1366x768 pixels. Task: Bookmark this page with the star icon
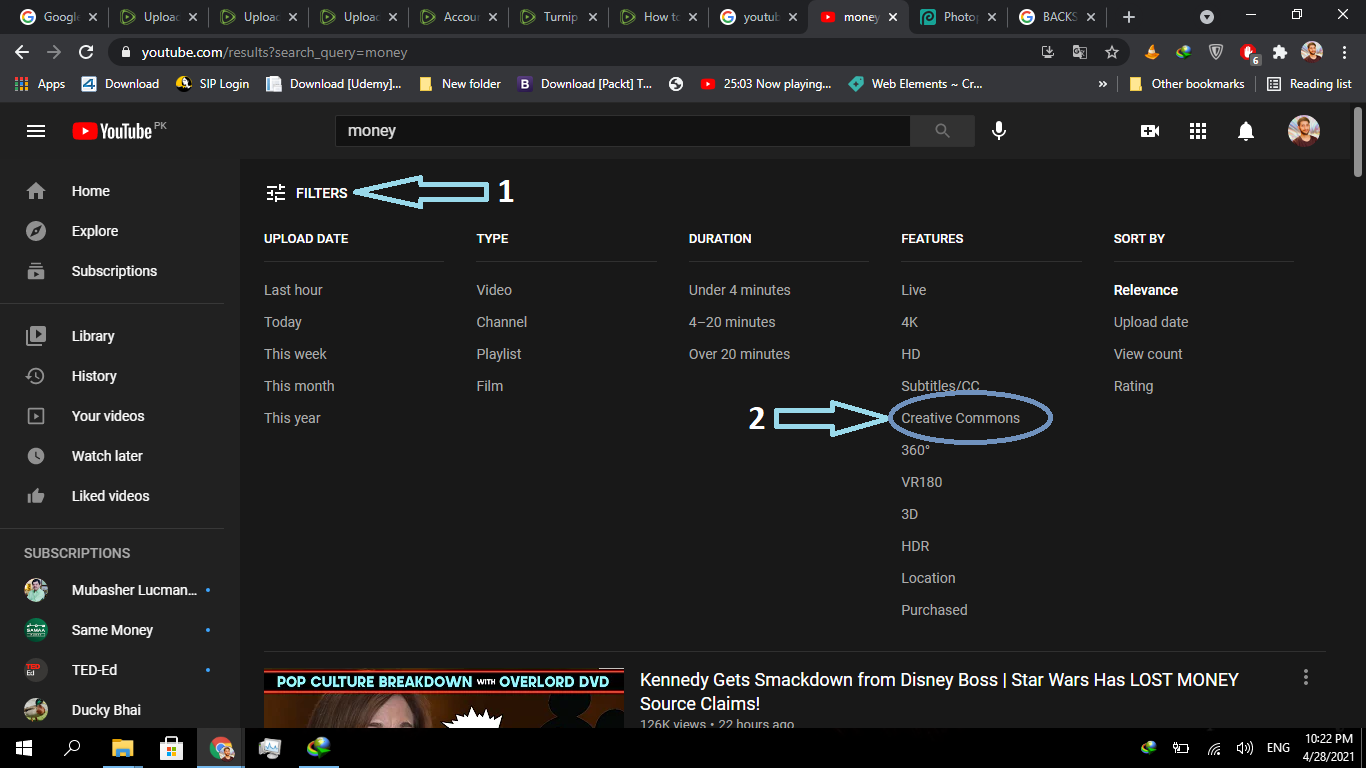point(1112,52)
